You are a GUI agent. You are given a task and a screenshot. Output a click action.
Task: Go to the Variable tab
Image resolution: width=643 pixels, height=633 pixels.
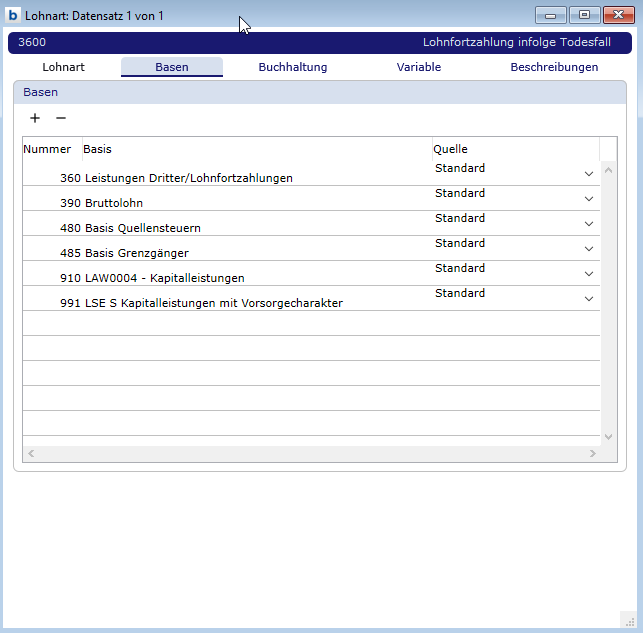click(418, 67)
